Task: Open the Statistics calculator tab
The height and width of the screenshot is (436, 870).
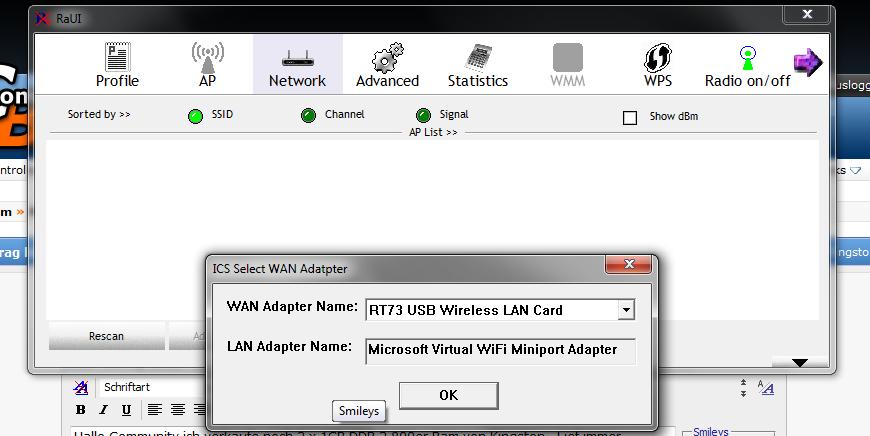Action: click(x=478, y=64)
